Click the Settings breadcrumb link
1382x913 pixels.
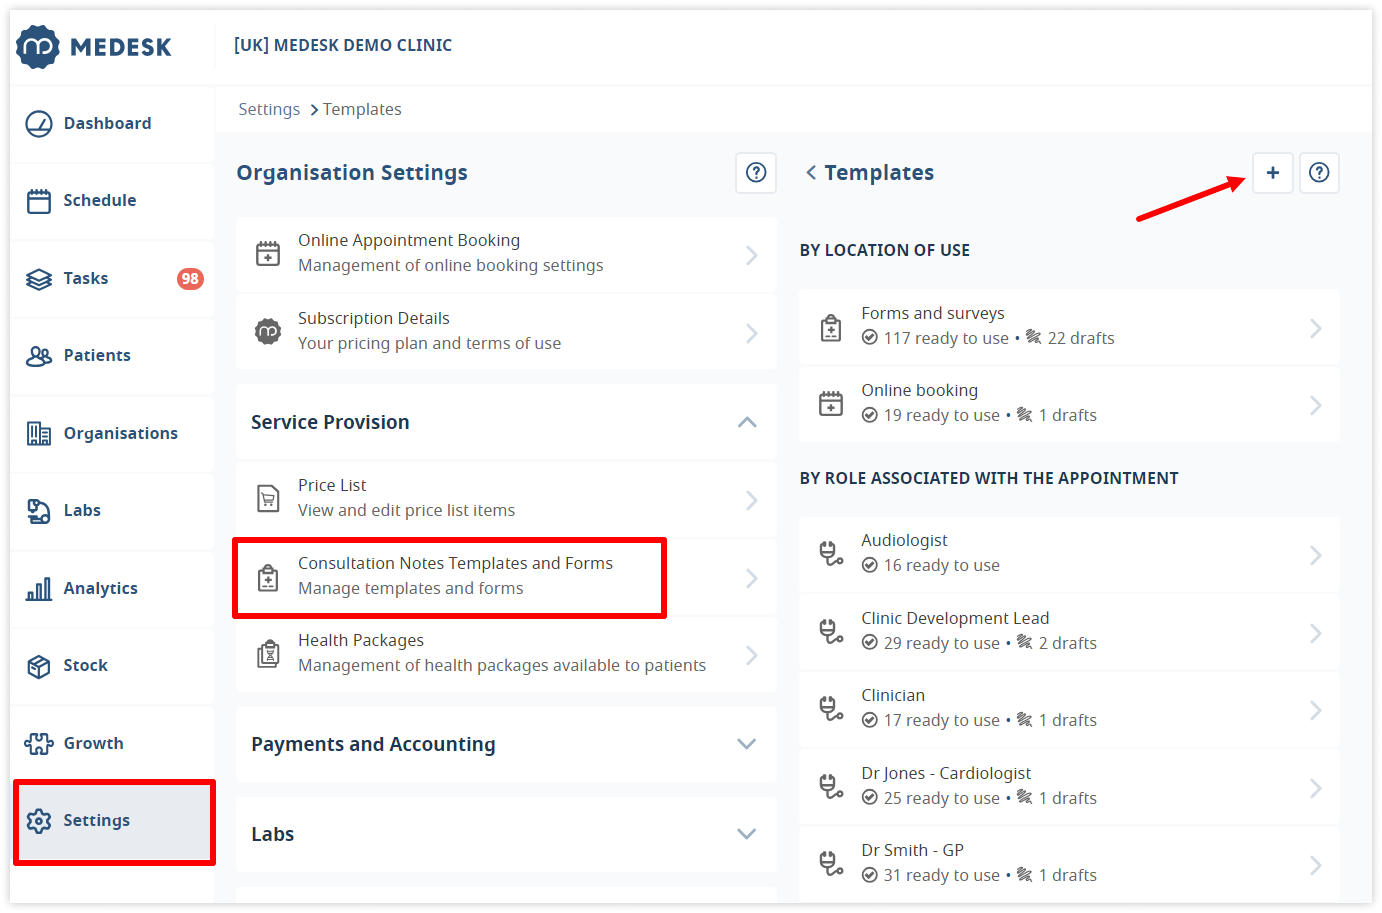269,110
